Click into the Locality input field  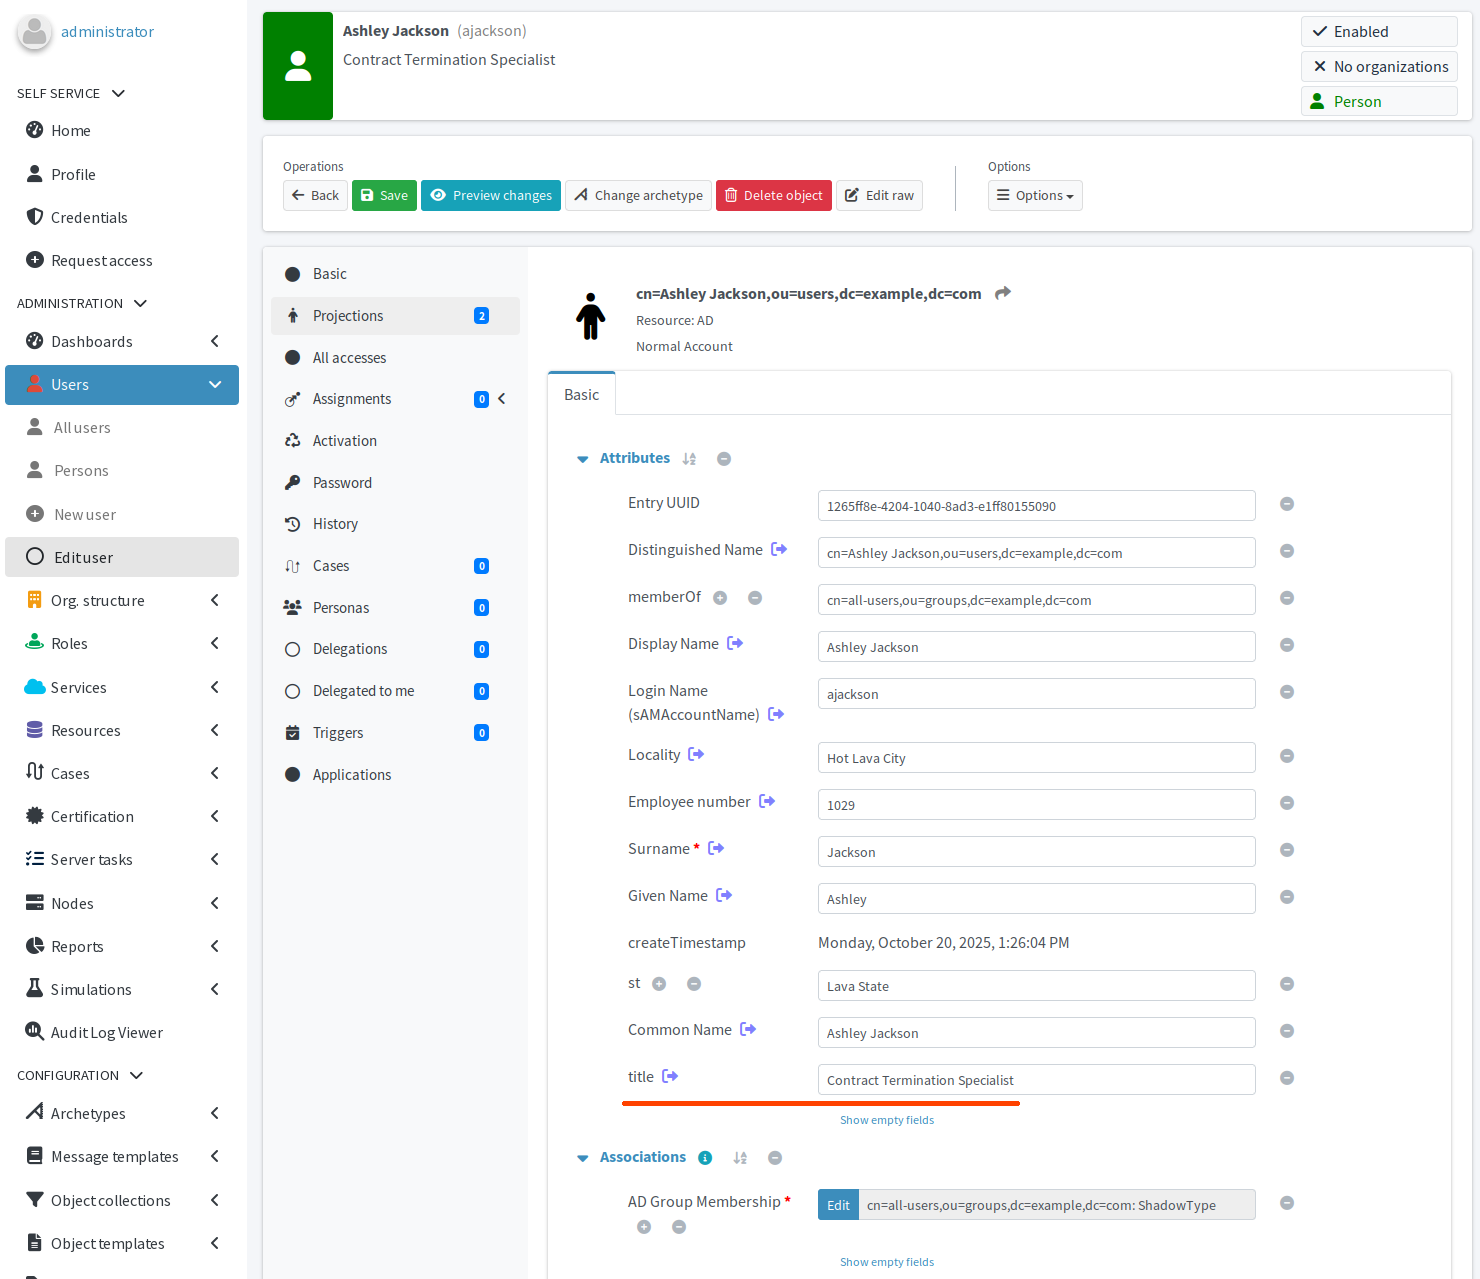coord(1035,758)
